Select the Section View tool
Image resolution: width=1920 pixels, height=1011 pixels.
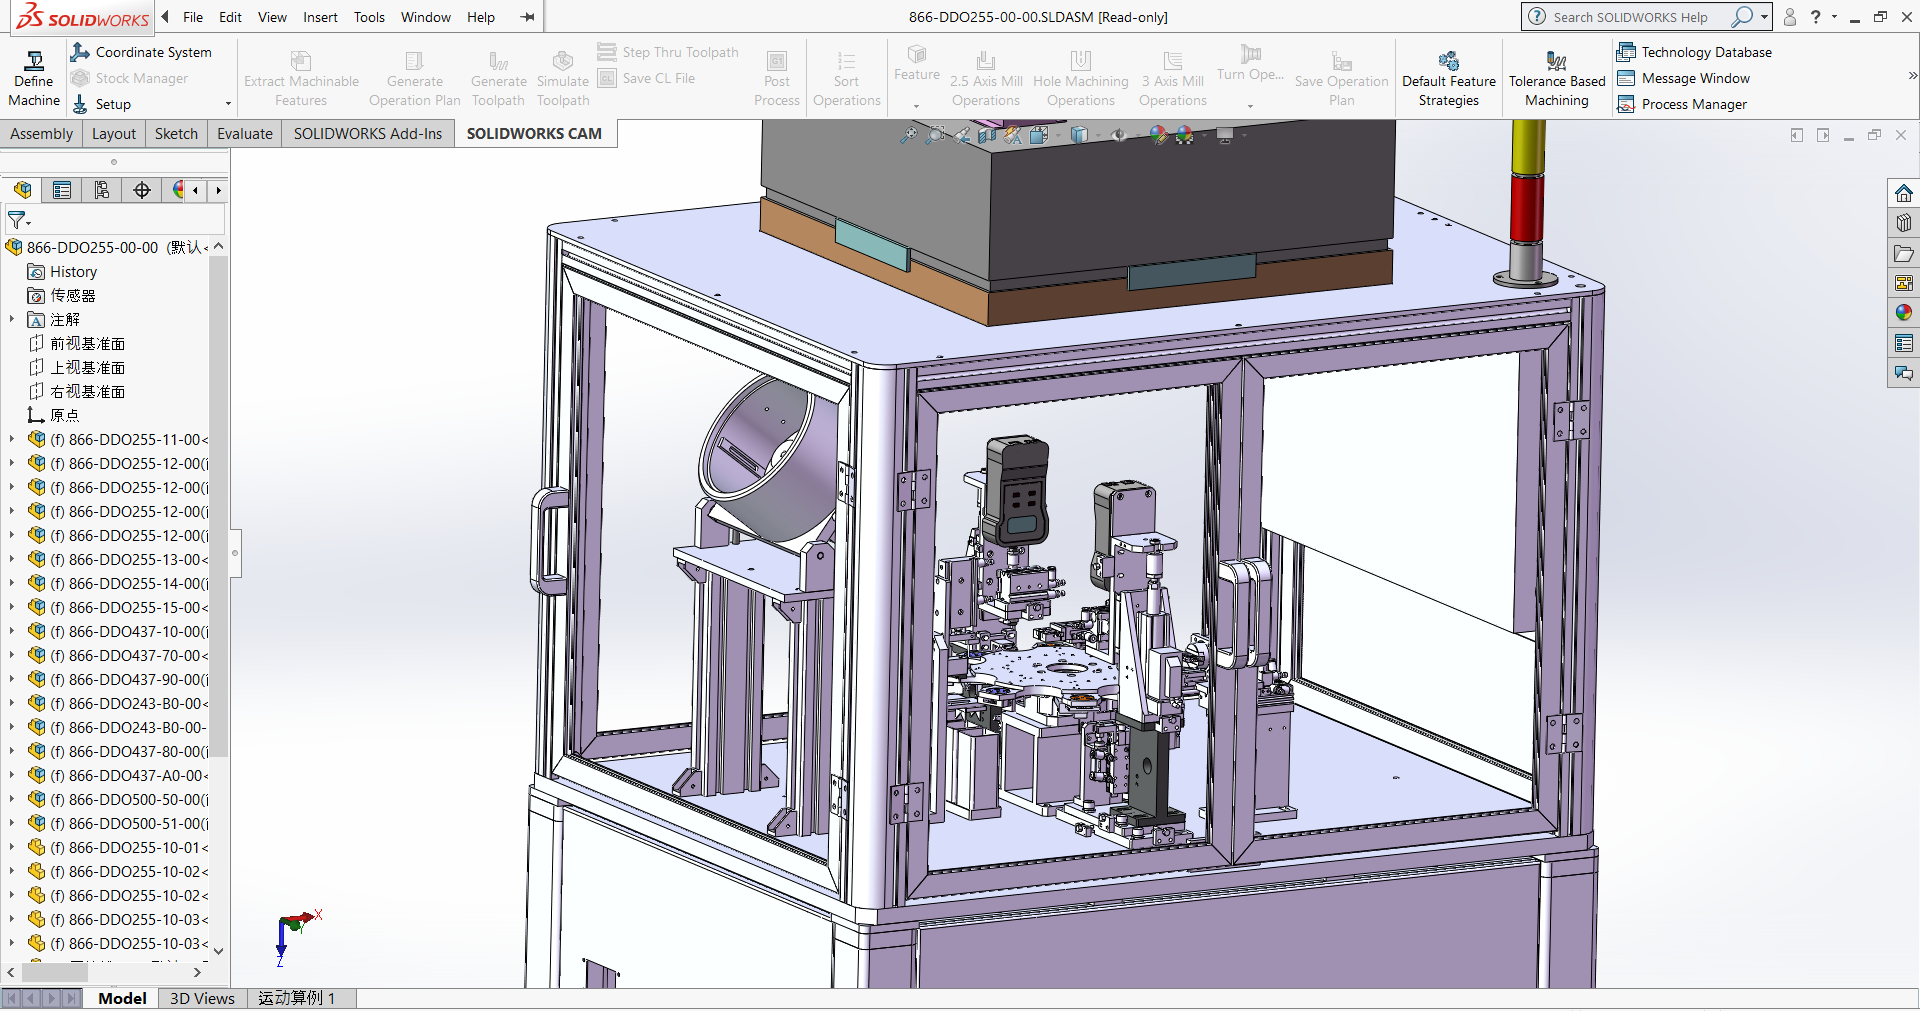(987, 136)
